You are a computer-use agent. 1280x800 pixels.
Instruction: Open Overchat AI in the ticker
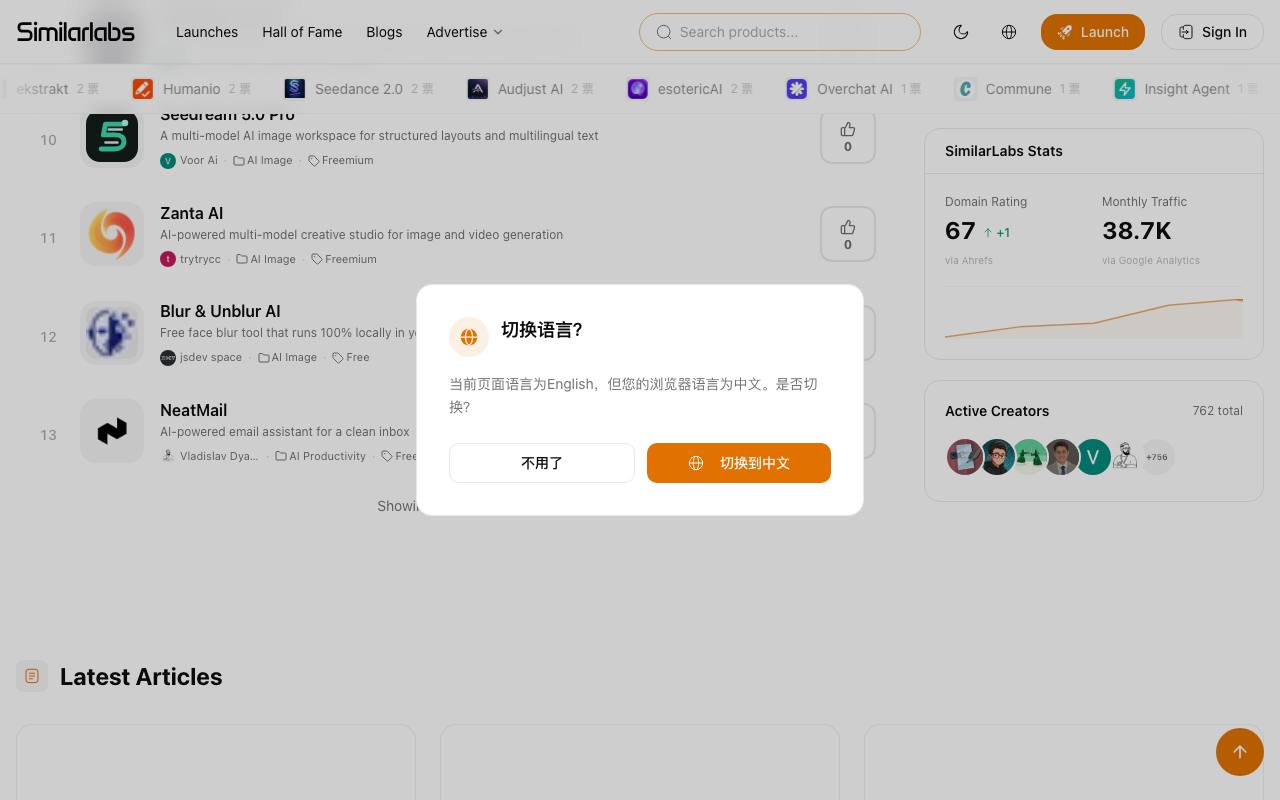pos(855,89)
